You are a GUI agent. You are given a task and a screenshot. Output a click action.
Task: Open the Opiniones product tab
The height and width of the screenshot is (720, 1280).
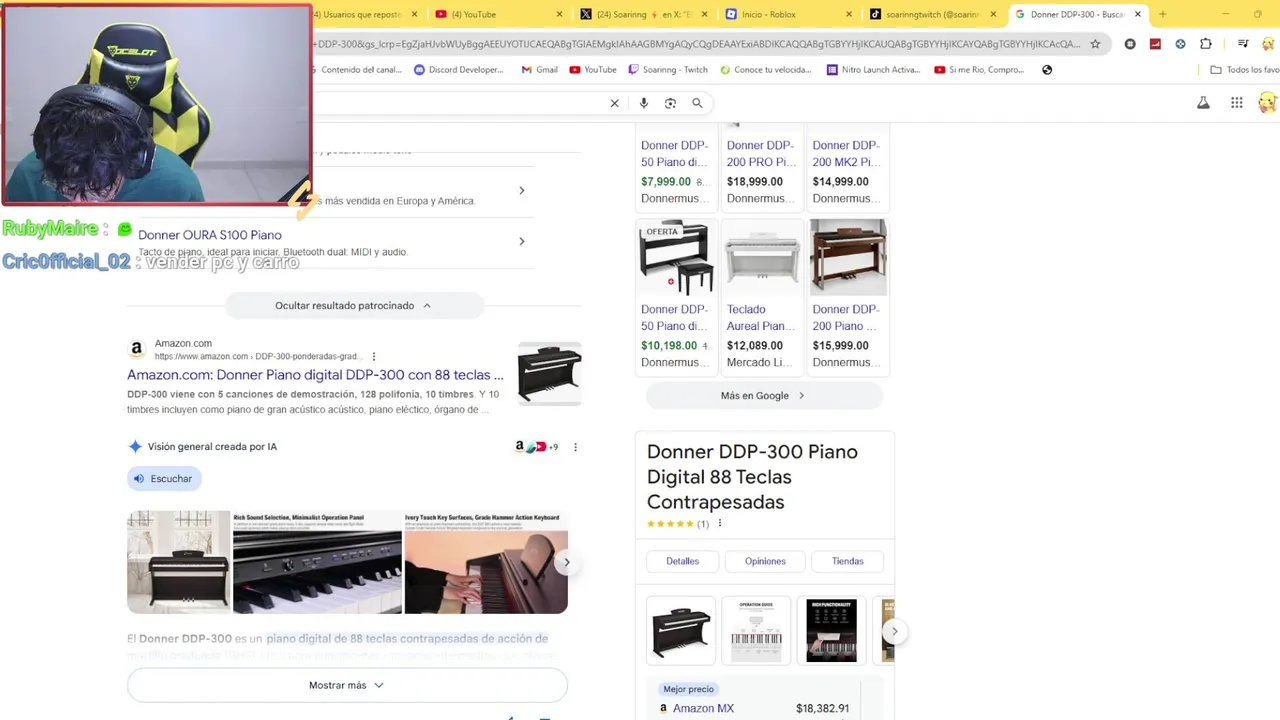765,561
